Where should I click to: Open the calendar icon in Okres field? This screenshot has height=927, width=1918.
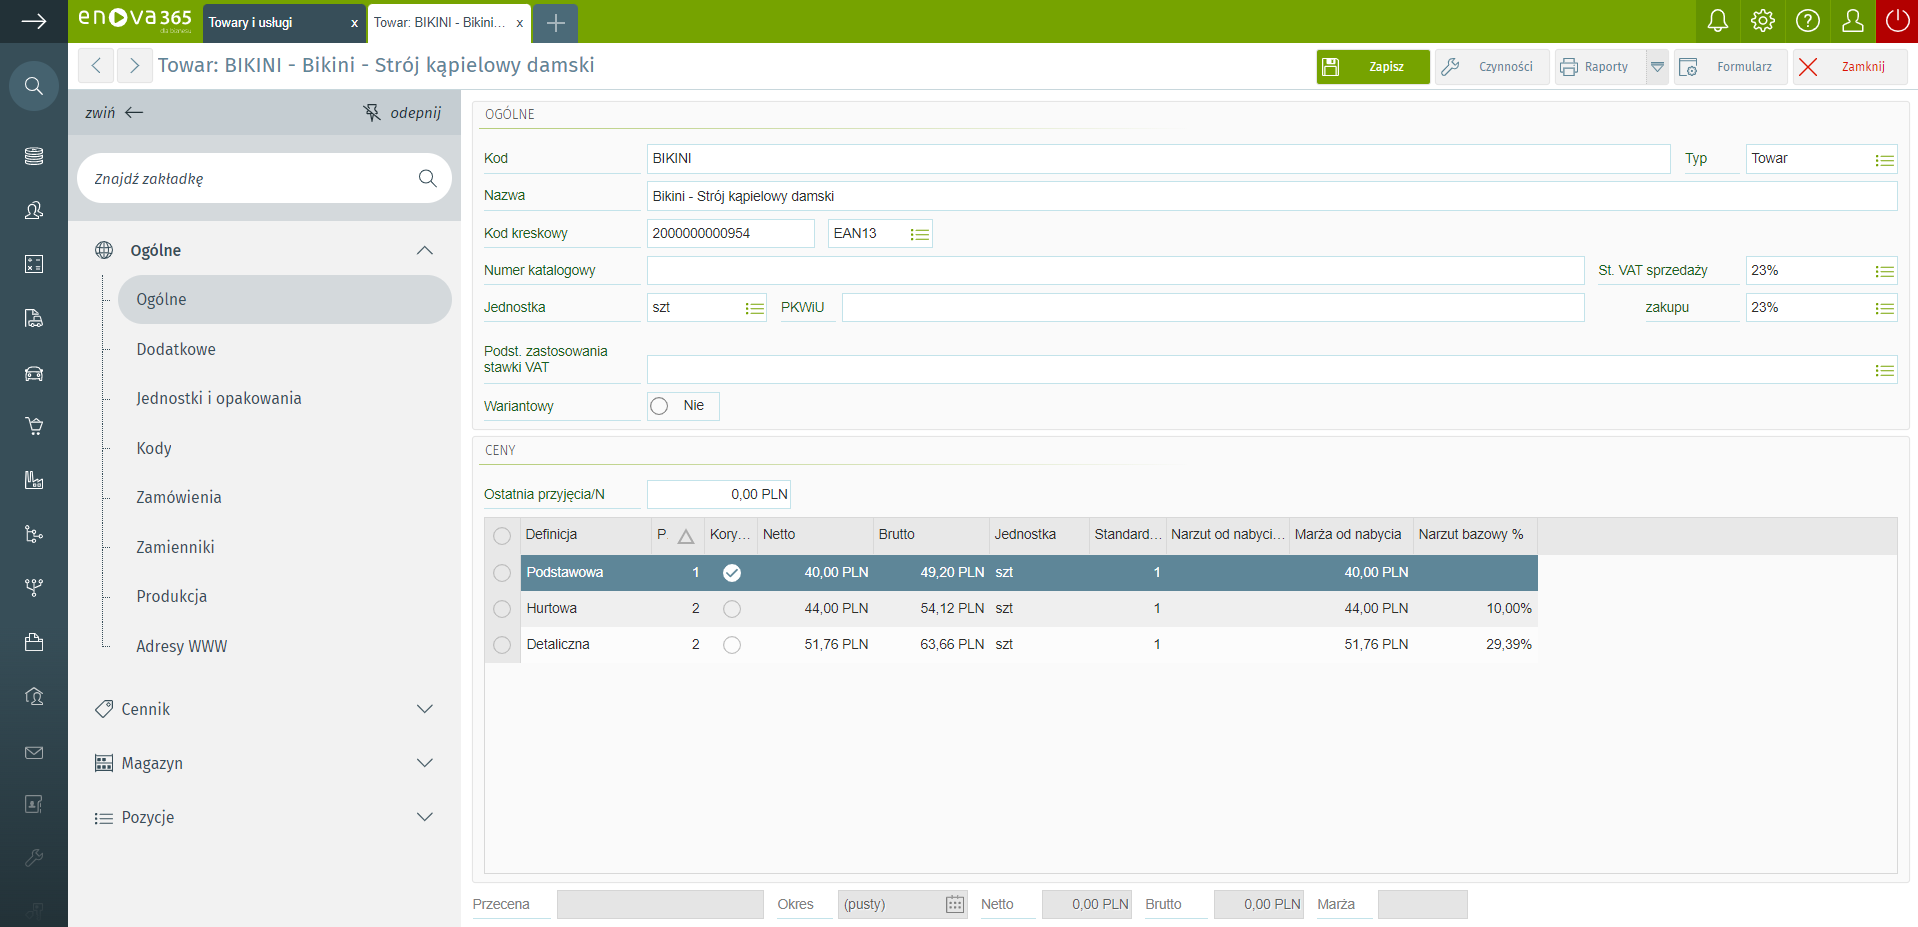point(954,904)
